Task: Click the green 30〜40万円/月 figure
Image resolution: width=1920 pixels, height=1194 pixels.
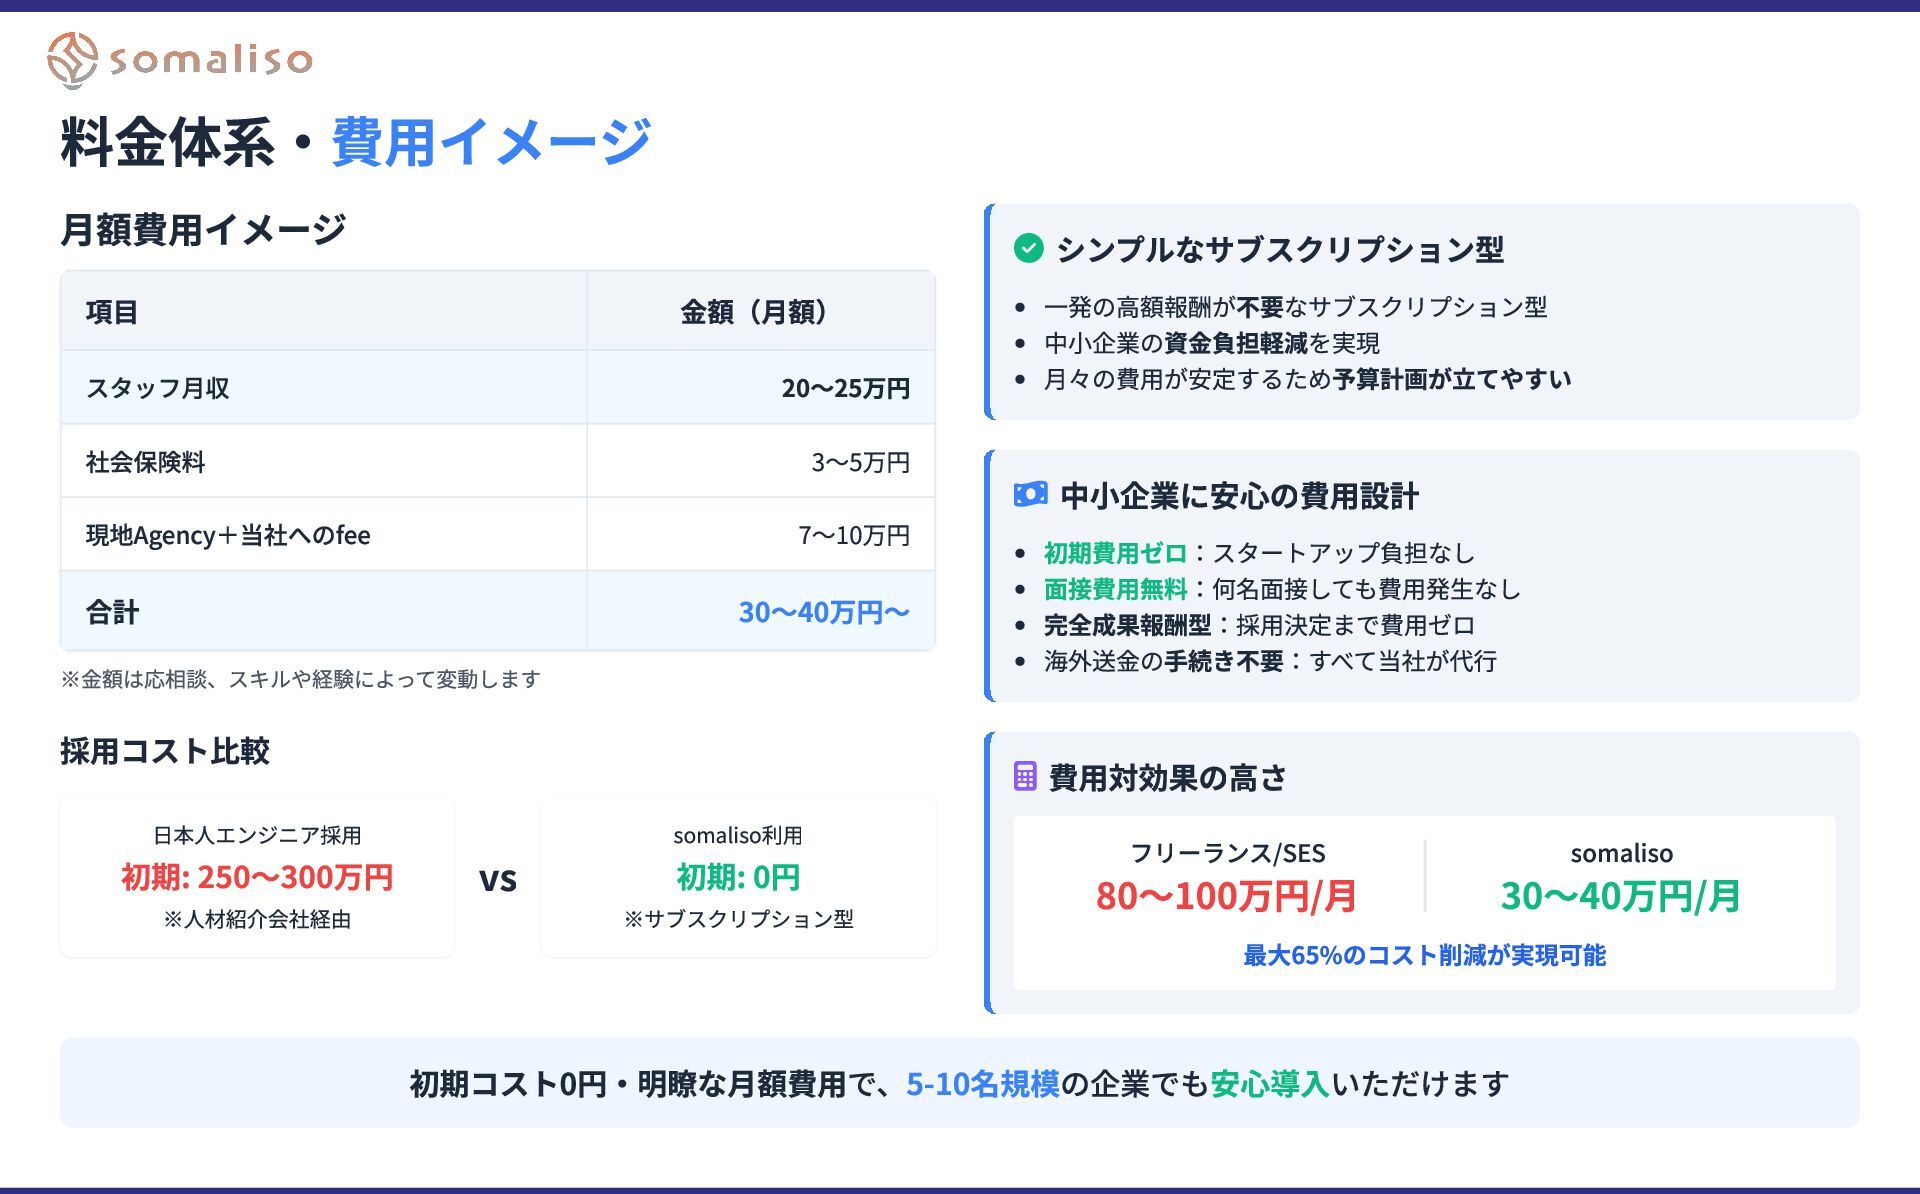Action: click(x=1621, y=896)
